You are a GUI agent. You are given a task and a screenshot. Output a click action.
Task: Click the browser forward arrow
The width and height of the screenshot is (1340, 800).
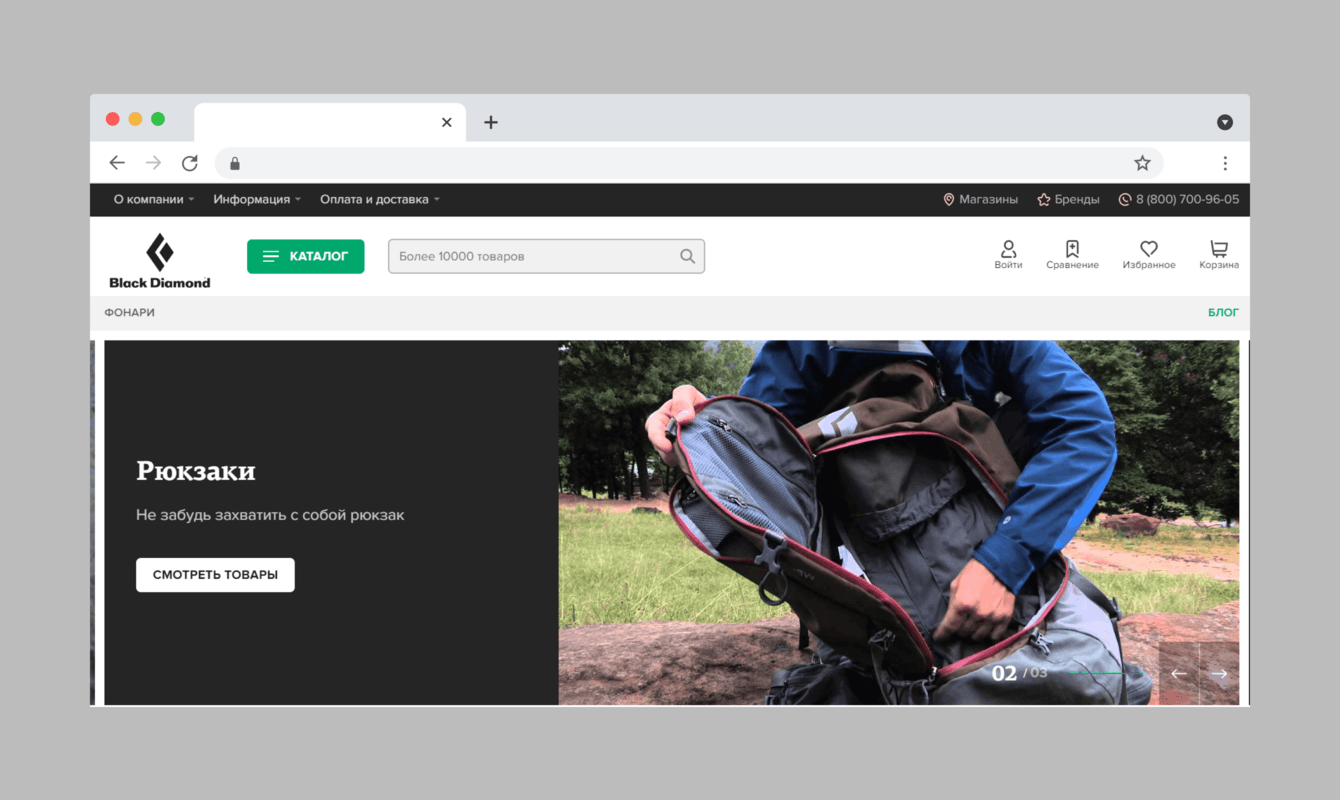153,163
